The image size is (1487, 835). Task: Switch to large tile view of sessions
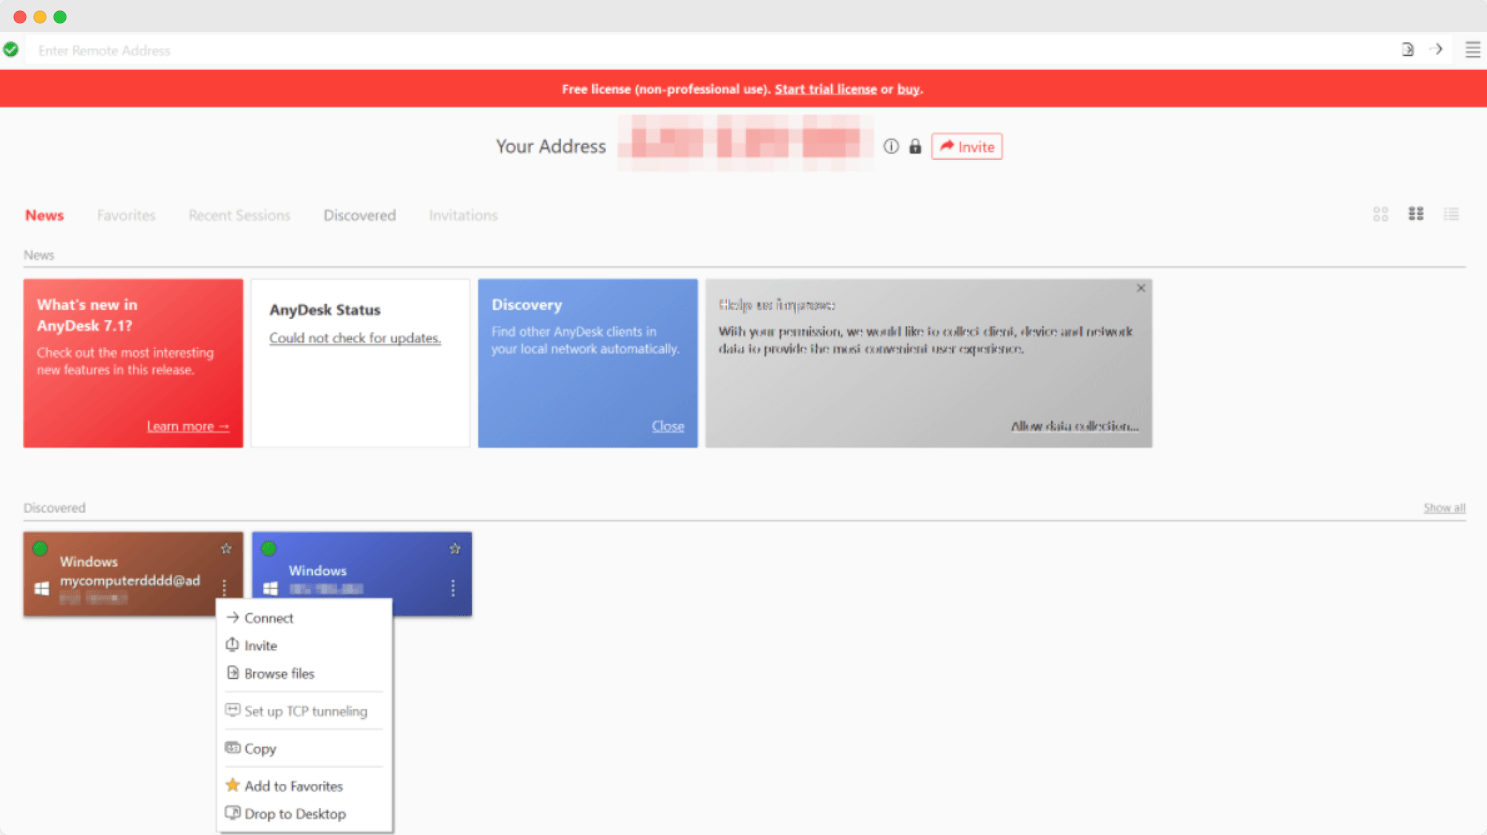tap(1416, 213)
